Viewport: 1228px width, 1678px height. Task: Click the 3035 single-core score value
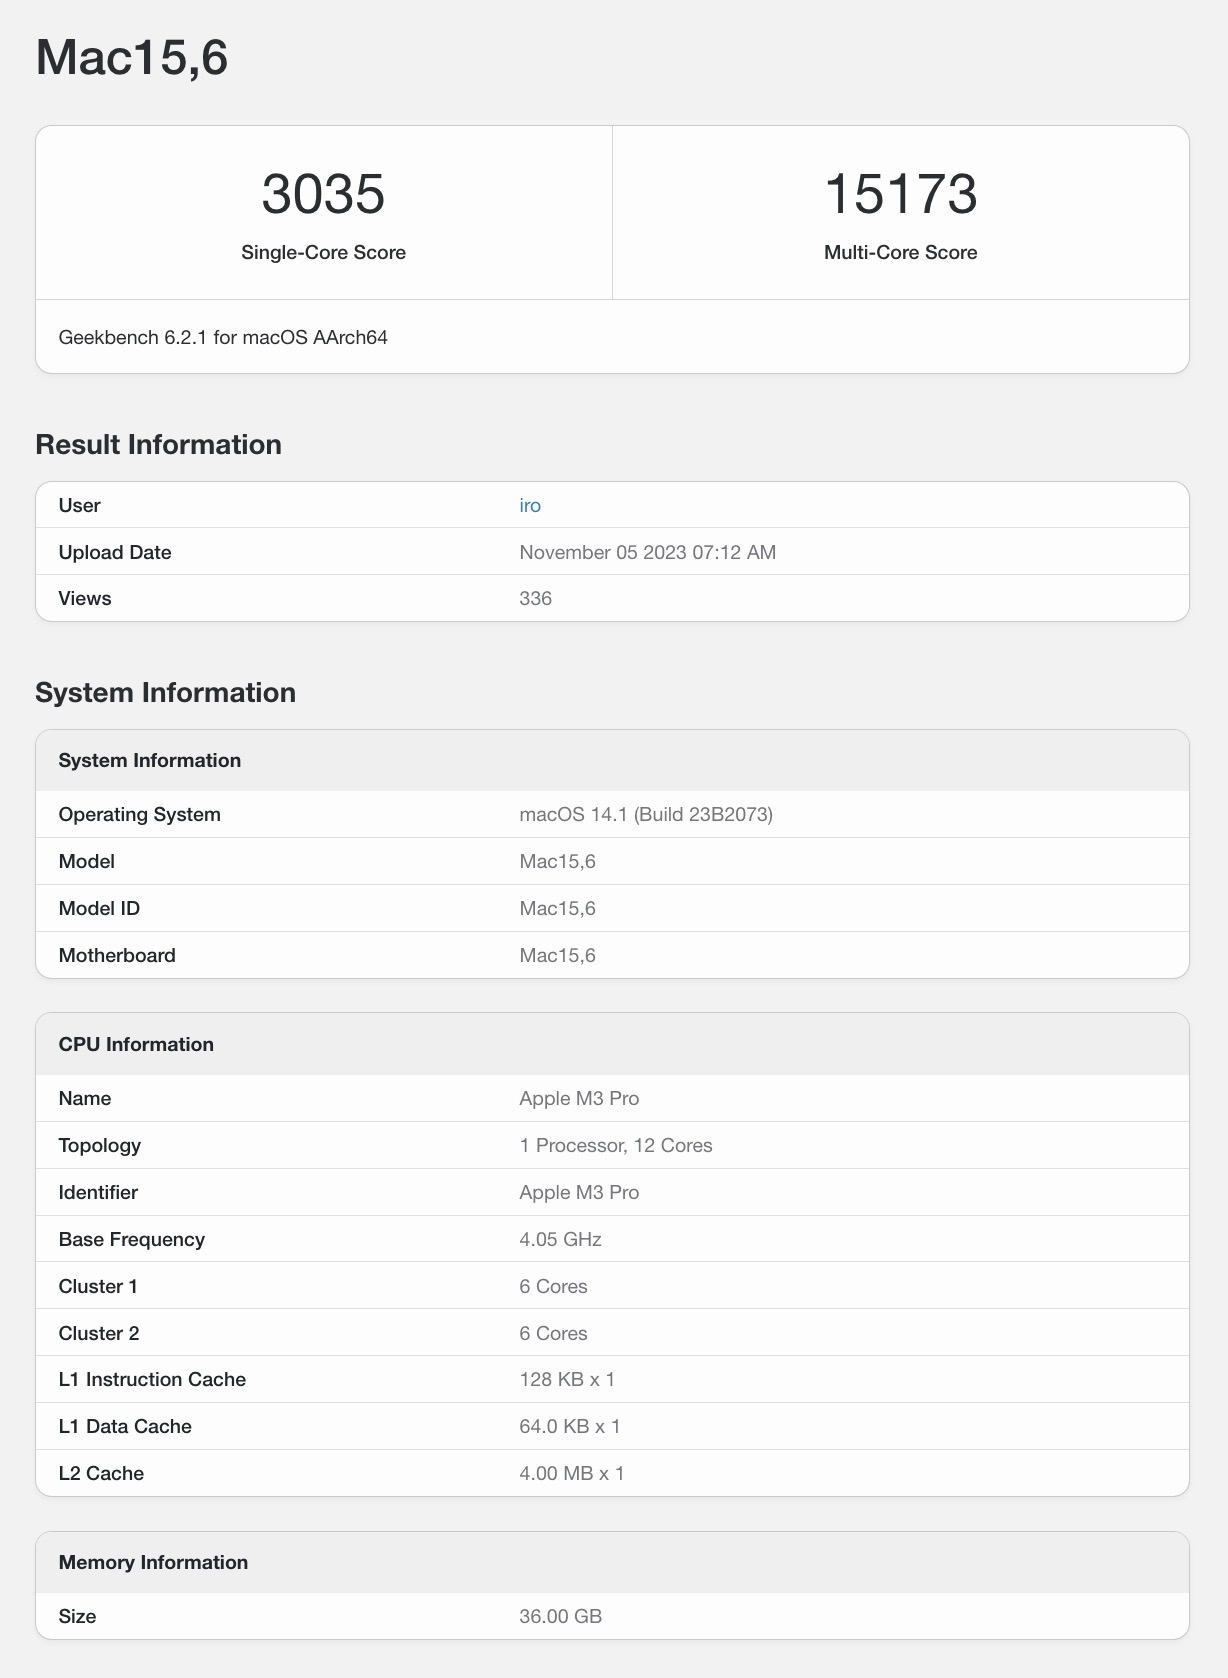coord(323,194)
